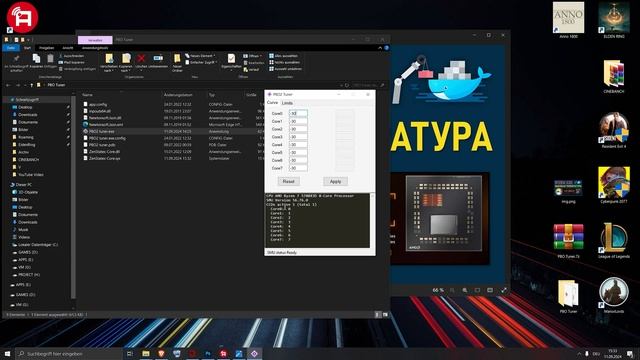
Task: Open the Ansicht ribbon tab
Action: [x=68, y=48]
